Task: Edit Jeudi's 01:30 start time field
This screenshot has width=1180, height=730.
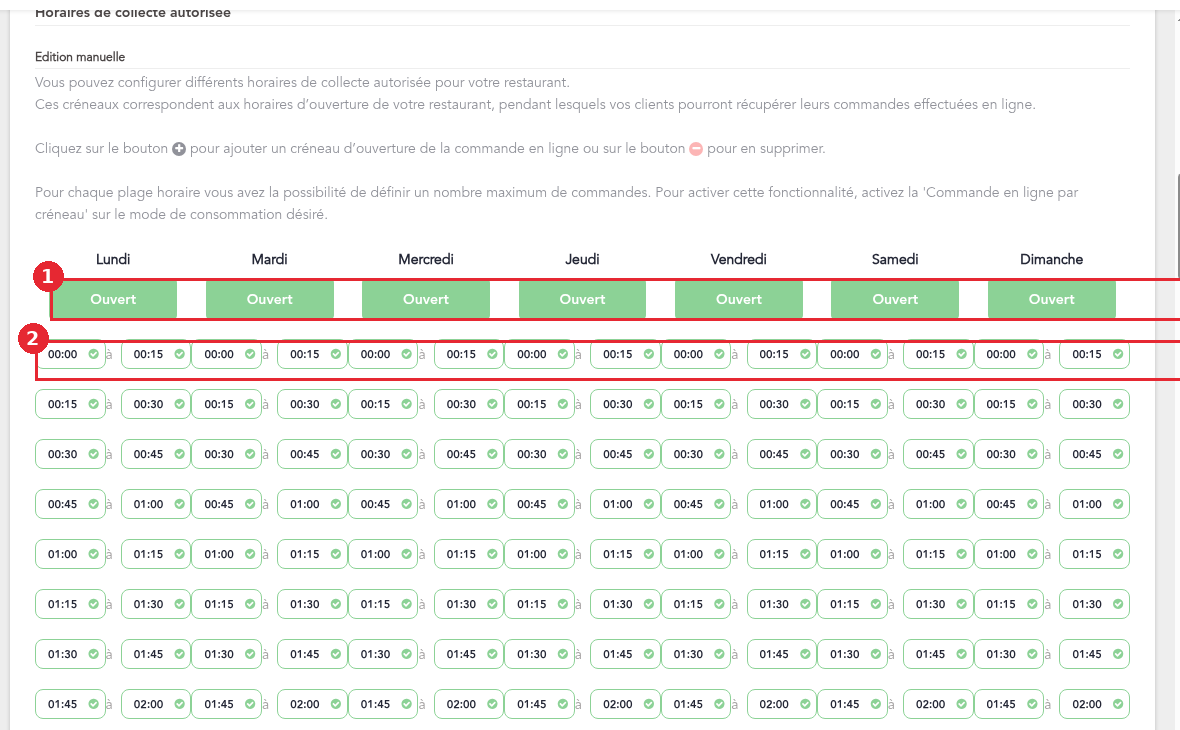Action: click(540, 654)
